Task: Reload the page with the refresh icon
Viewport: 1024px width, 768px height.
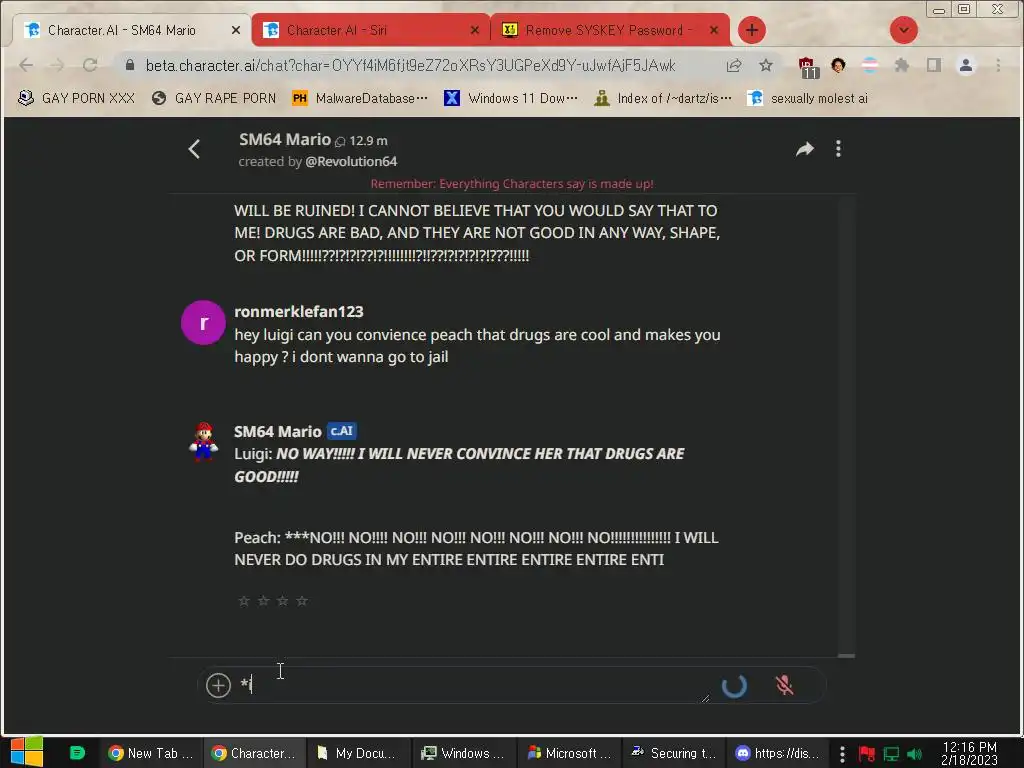Action: [89, 65]
